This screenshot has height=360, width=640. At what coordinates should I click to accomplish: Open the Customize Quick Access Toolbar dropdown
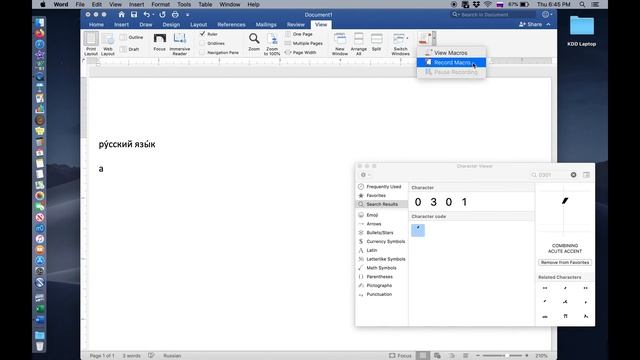click(188, 15)
